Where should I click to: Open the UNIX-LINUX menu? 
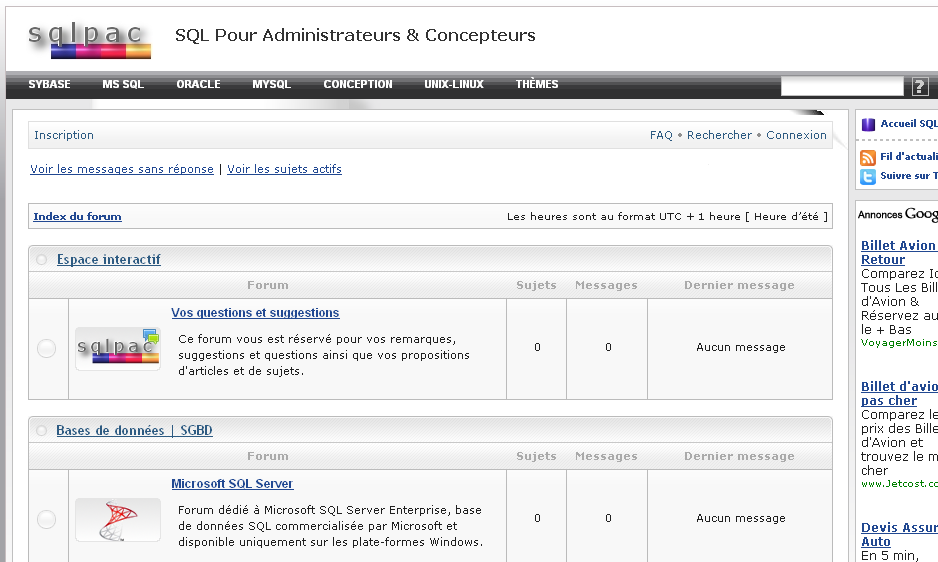coord(453,85)
